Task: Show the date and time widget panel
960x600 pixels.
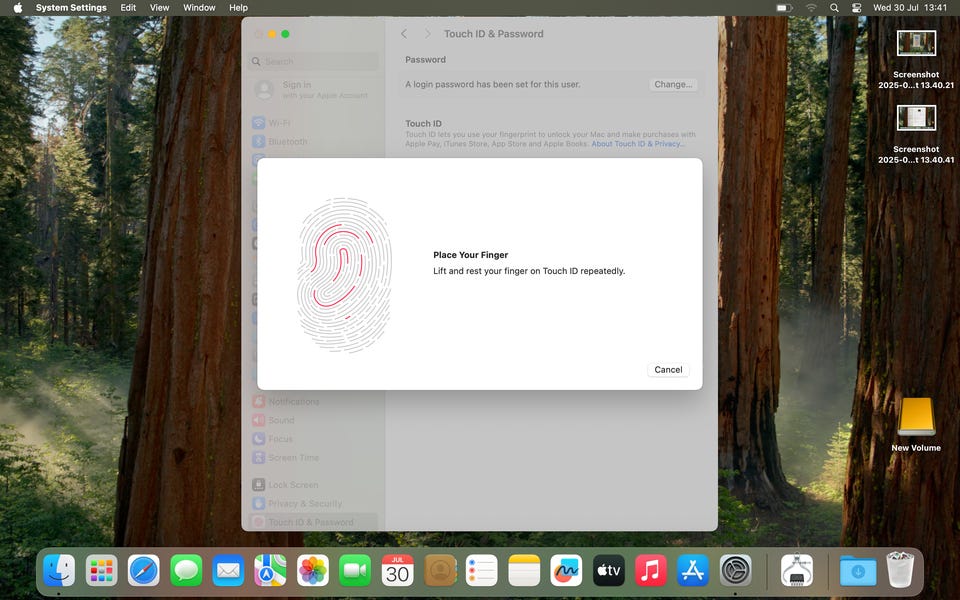Action: [x=910, y=8]
